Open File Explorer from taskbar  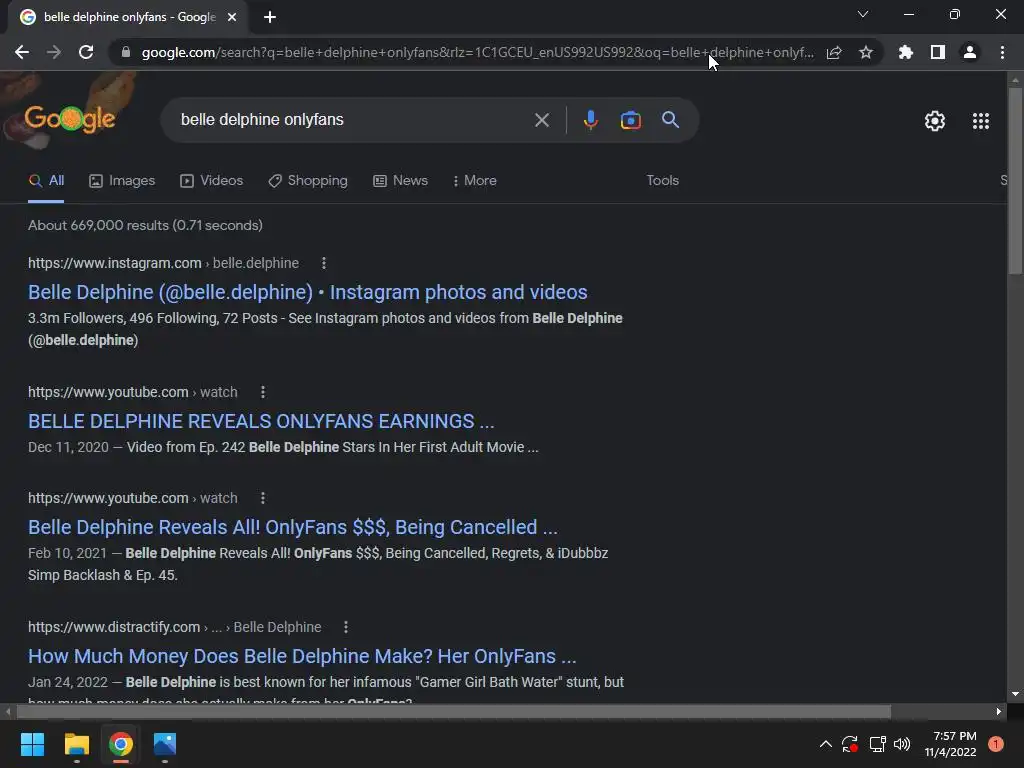[76, 744]
